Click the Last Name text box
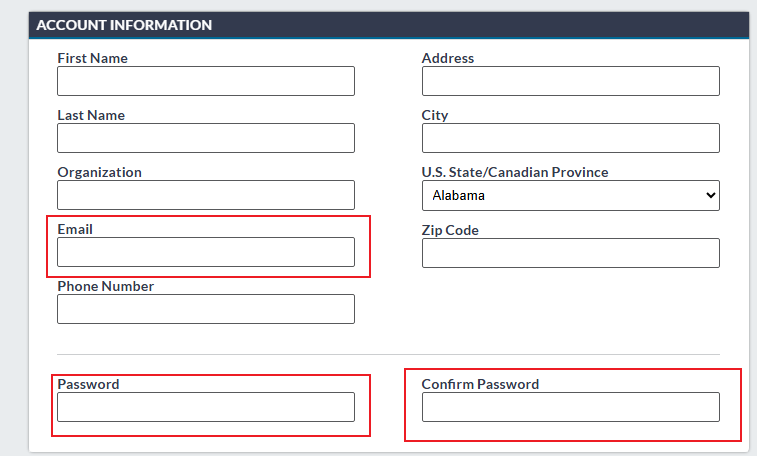 (206, 138)
